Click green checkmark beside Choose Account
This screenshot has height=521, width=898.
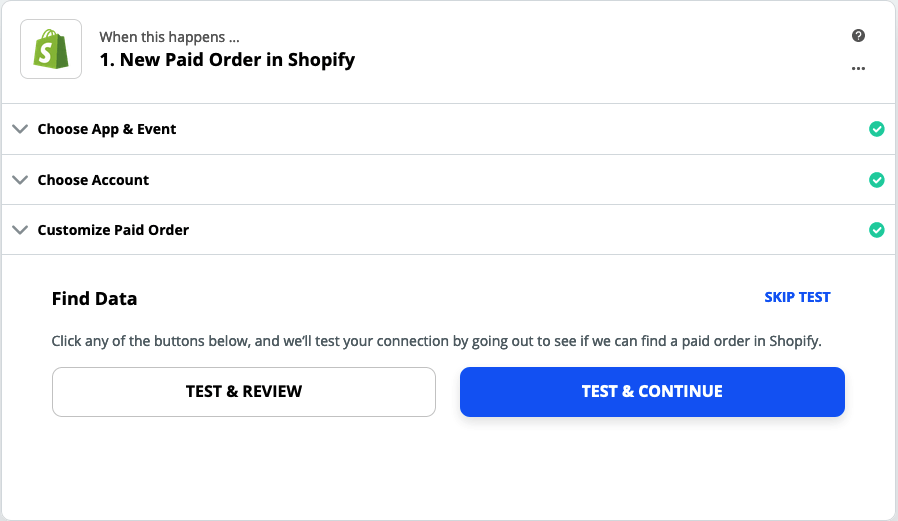(x=876, y=180)
